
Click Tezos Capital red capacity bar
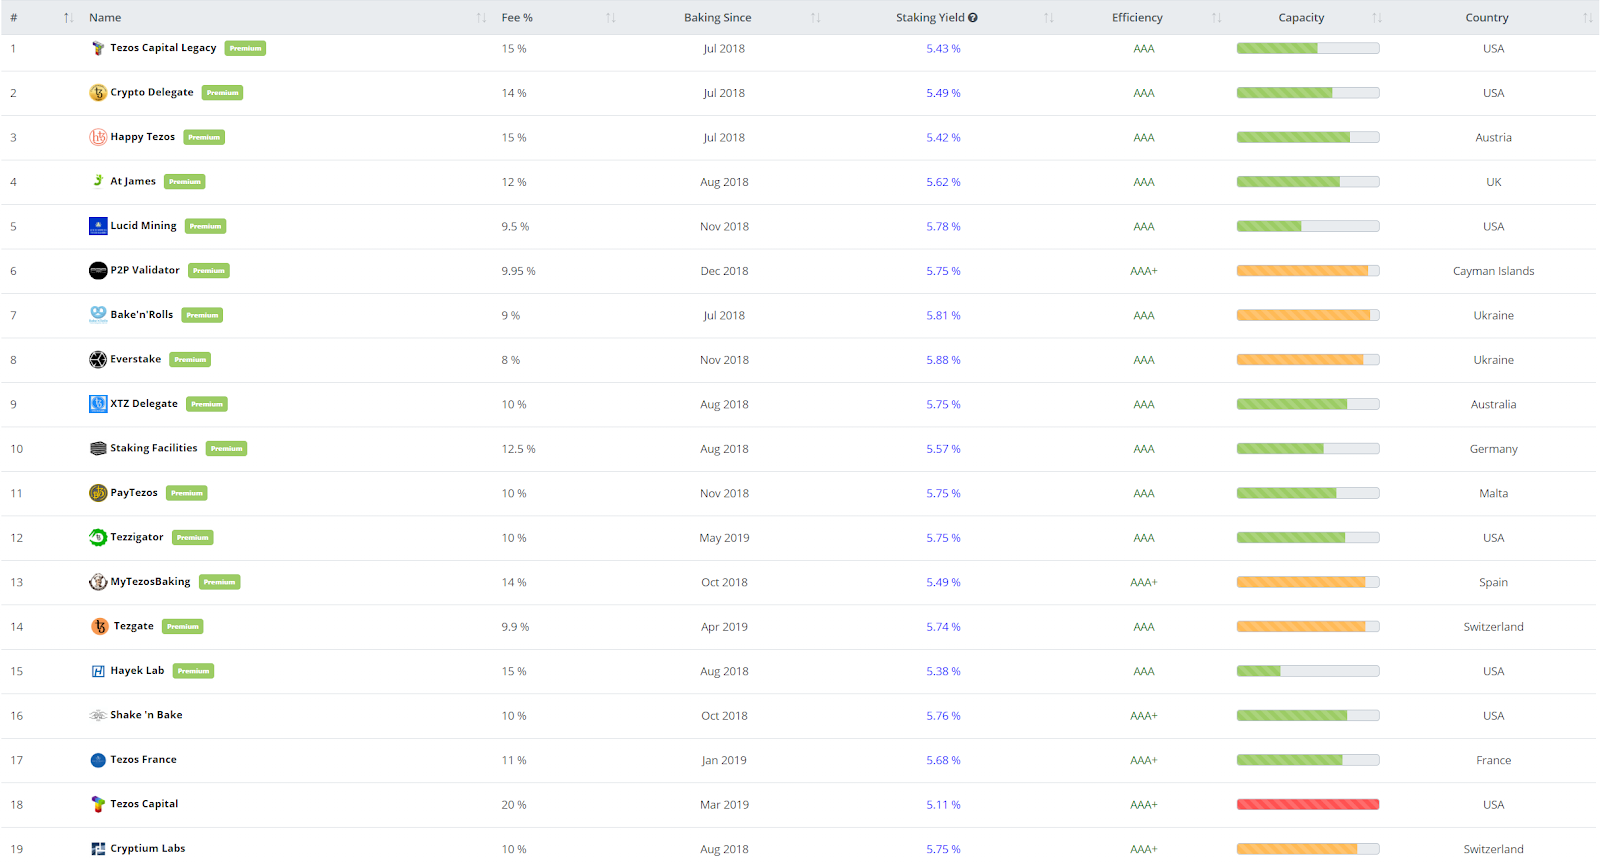(x=1308, y=804)
